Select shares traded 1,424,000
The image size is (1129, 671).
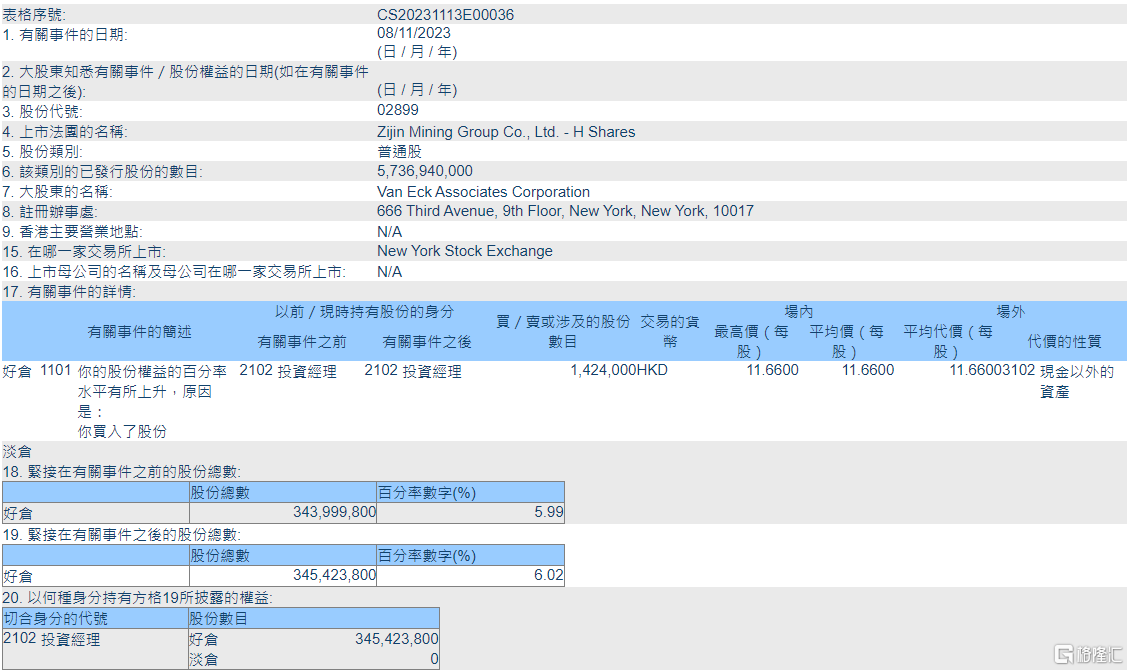[x=603, y=370]
